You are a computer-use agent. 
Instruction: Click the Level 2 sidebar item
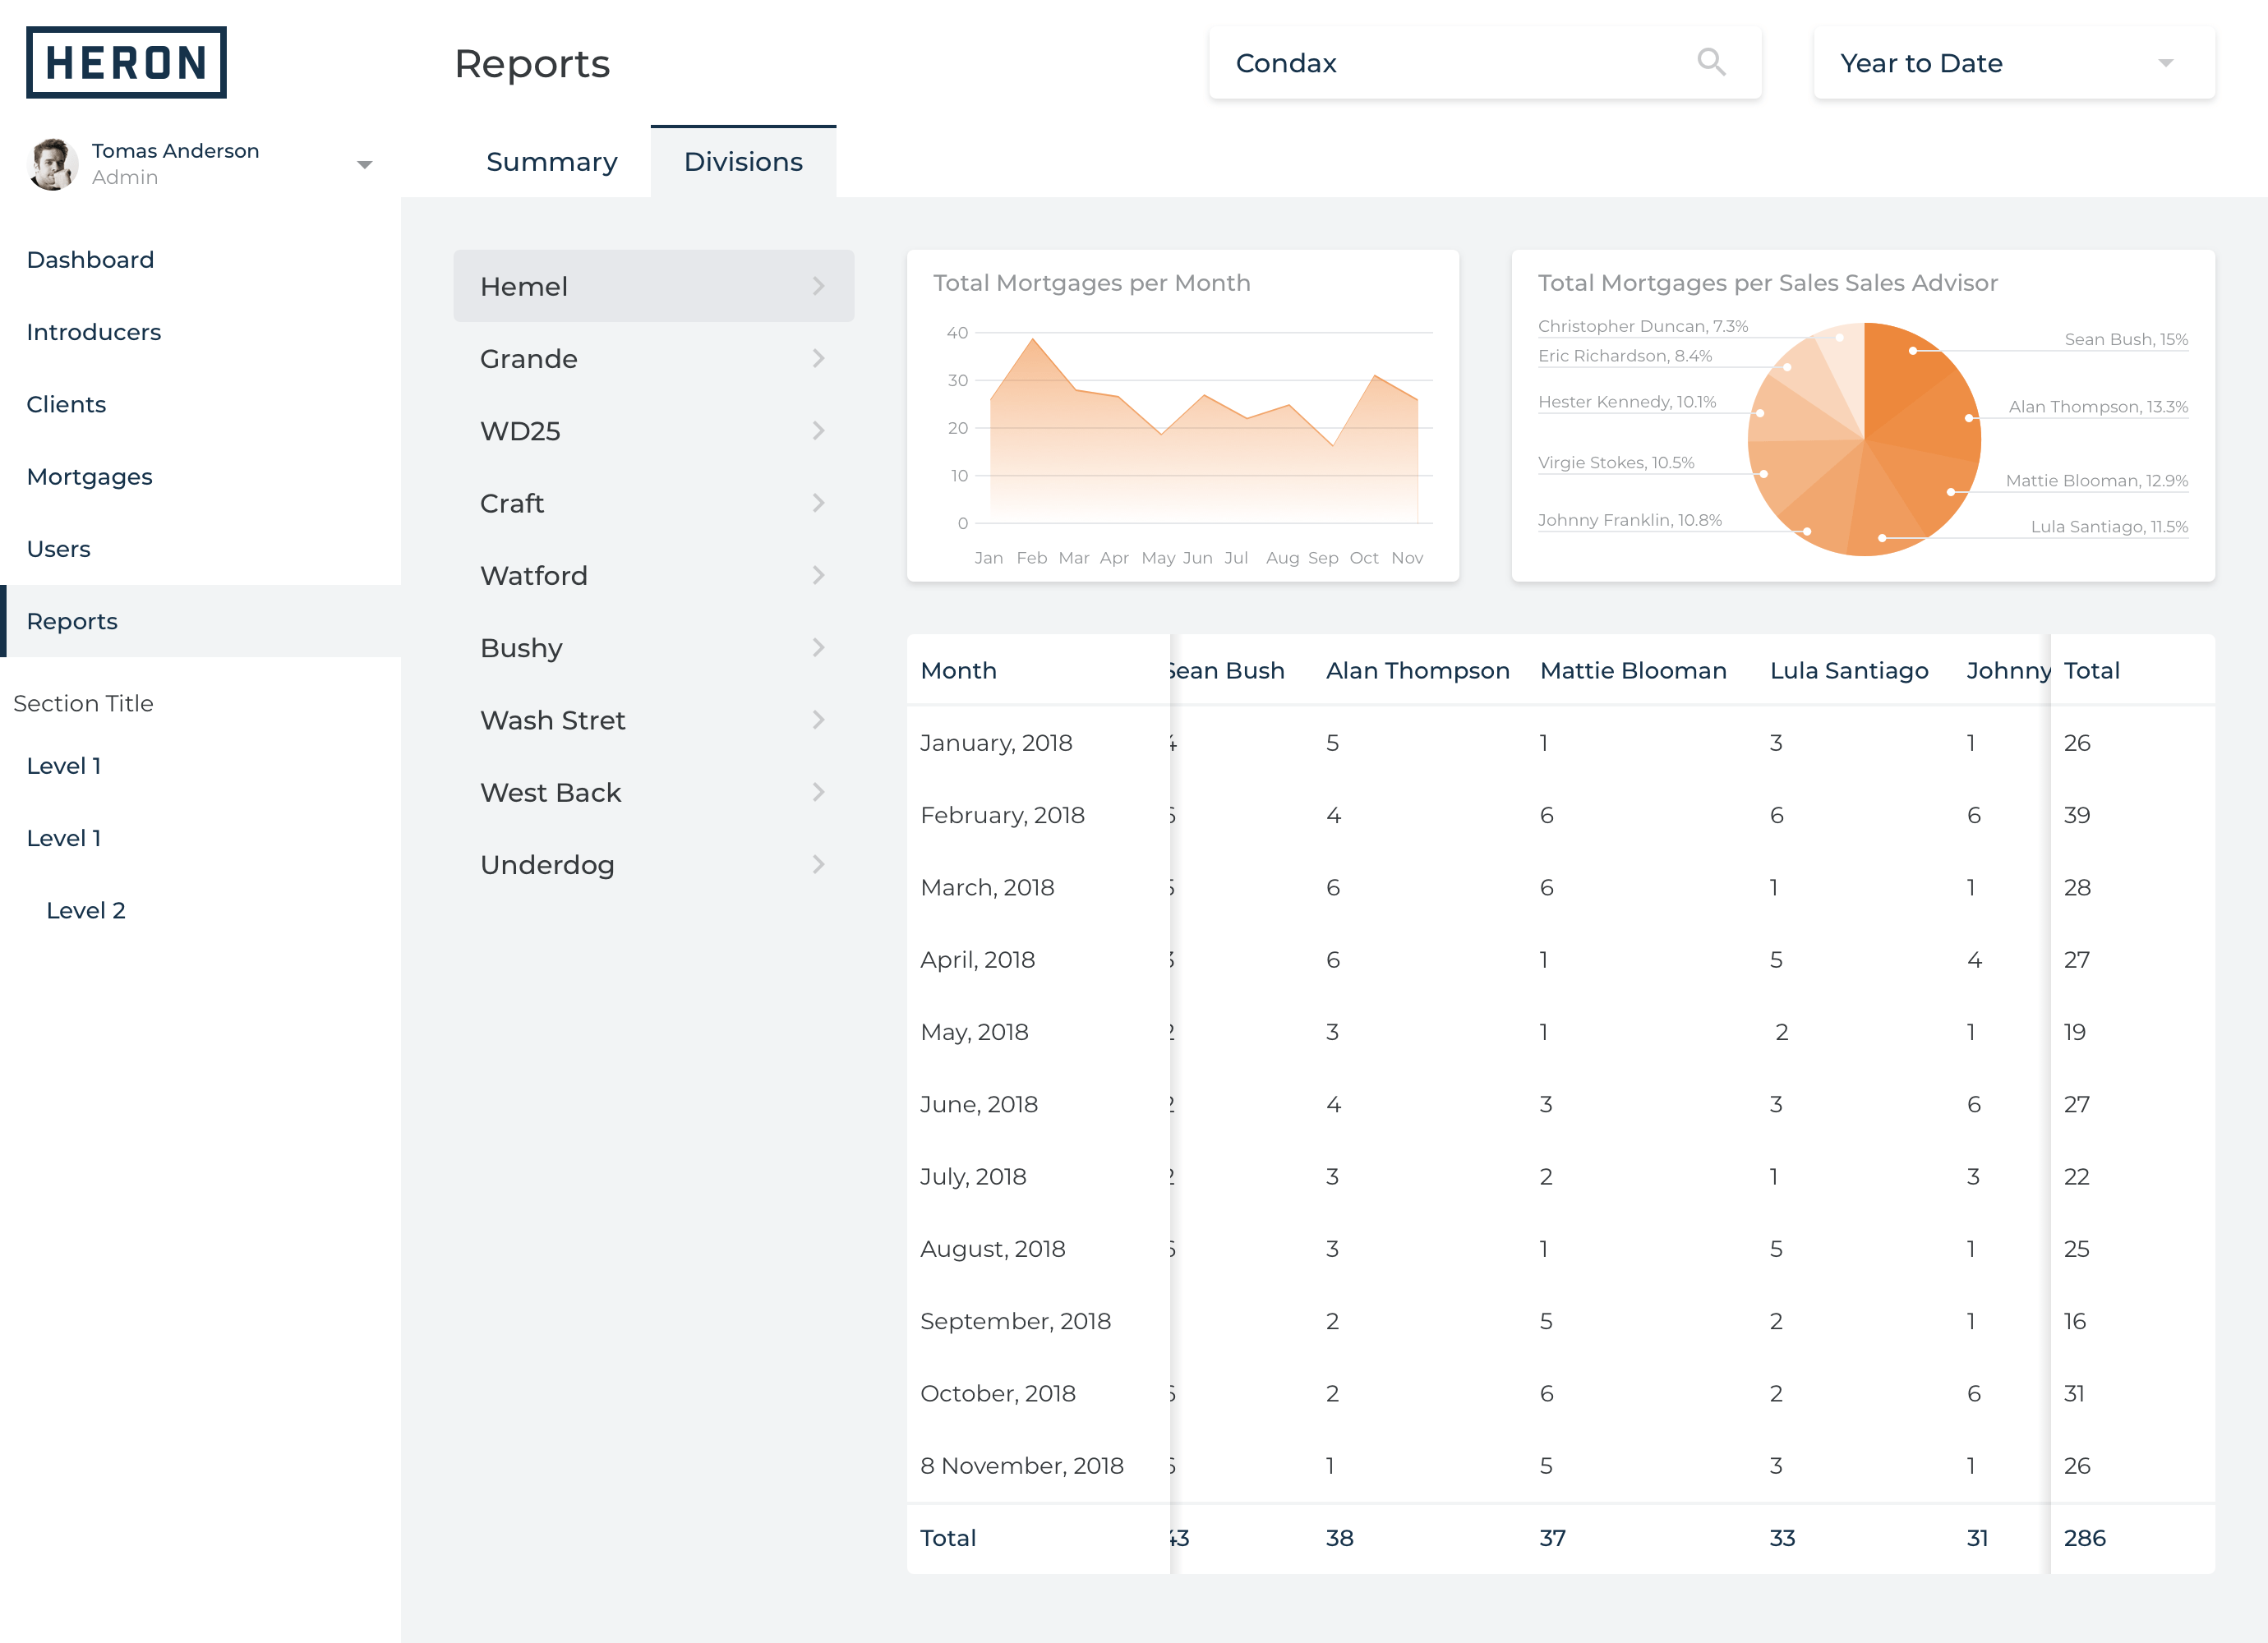86,910
